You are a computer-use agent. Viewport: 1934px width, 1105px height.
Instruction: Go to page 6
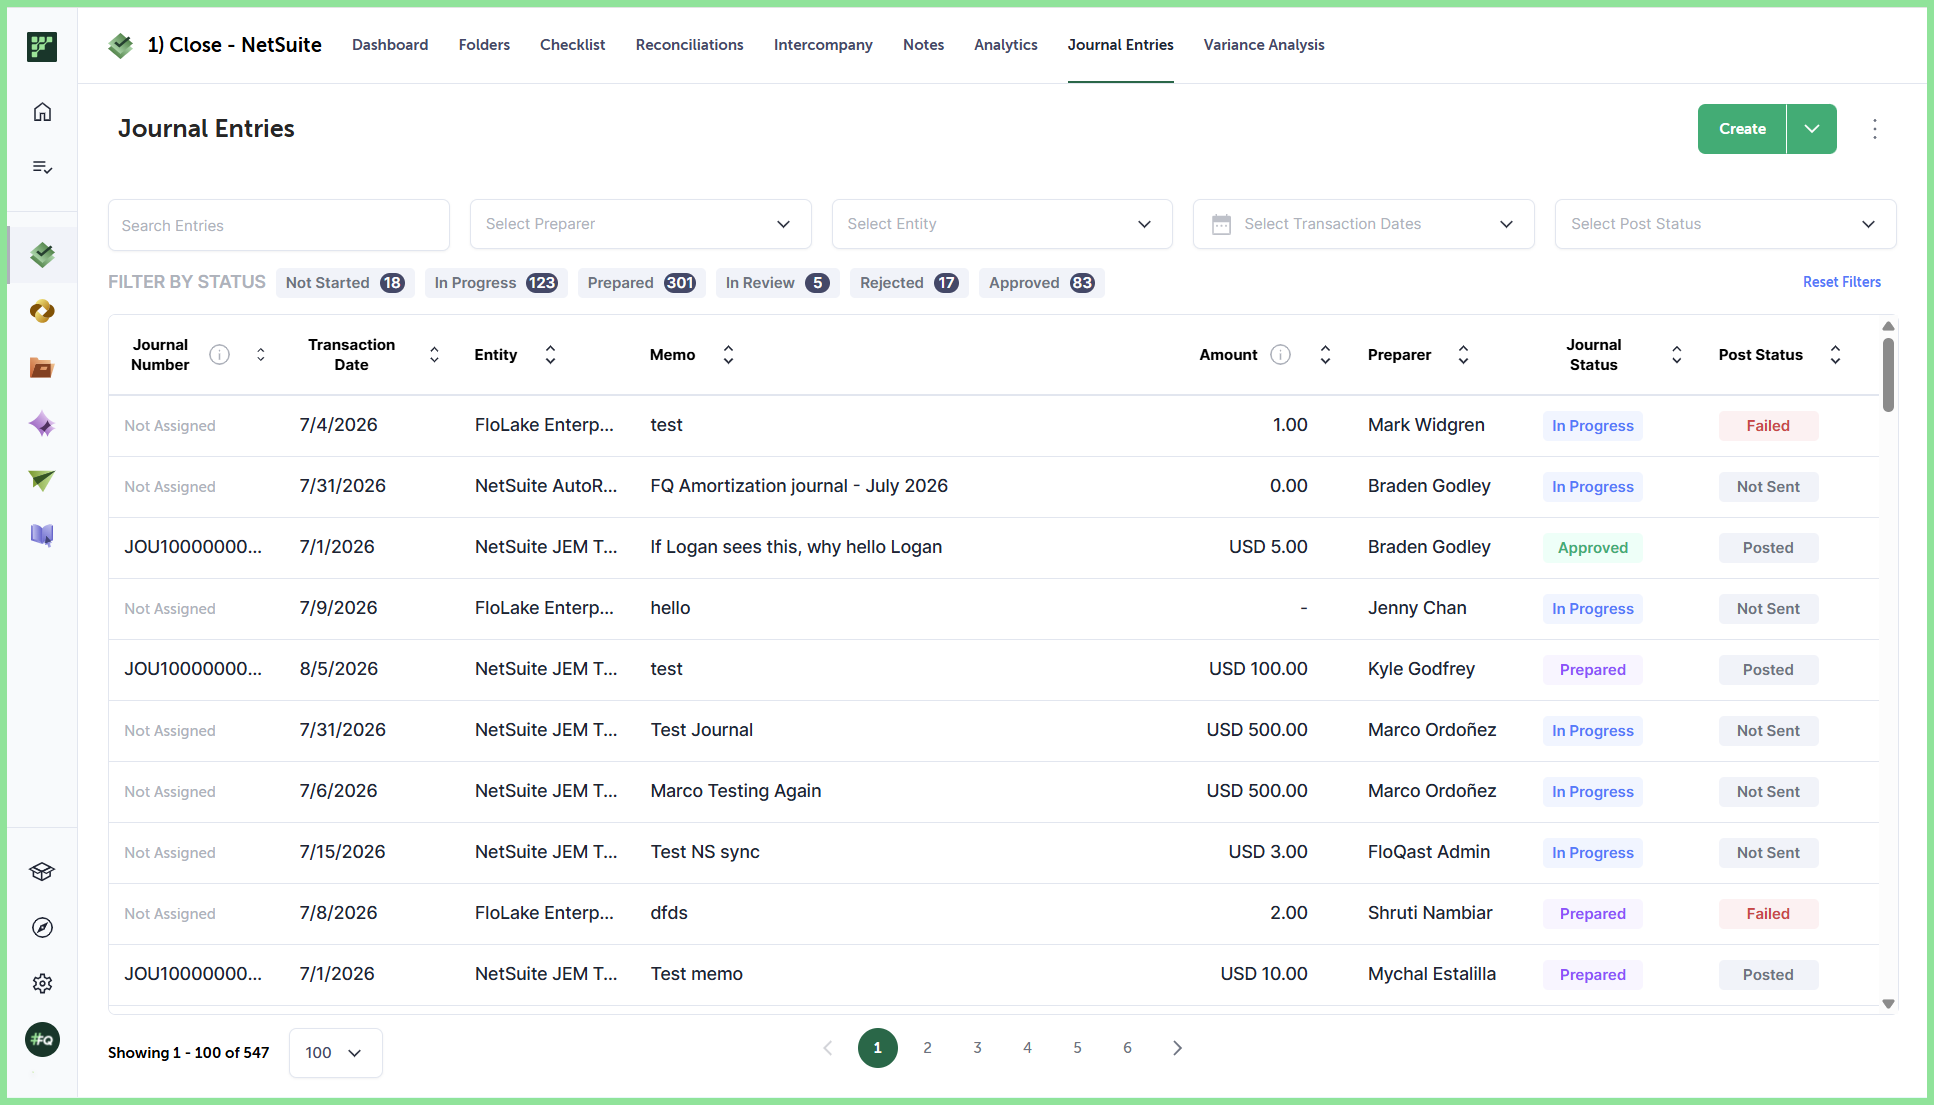pos(1128,1048)
